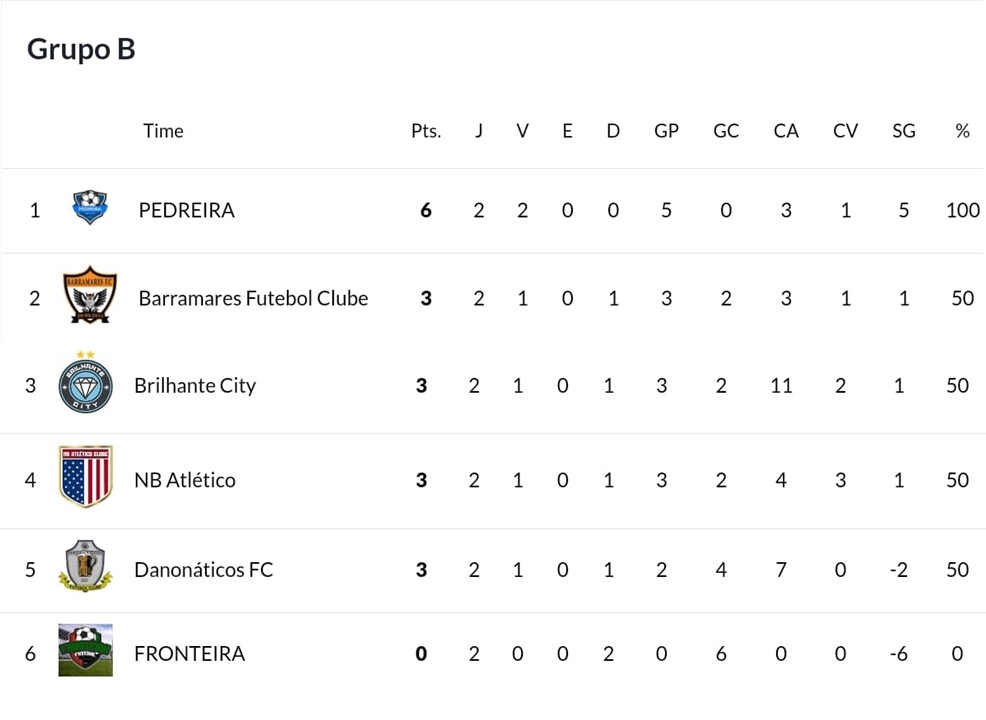The width and height of the screenshot is (986, 720).
Task: Open the PEDREIRA team name link
Action: click(x=187, y=210)
